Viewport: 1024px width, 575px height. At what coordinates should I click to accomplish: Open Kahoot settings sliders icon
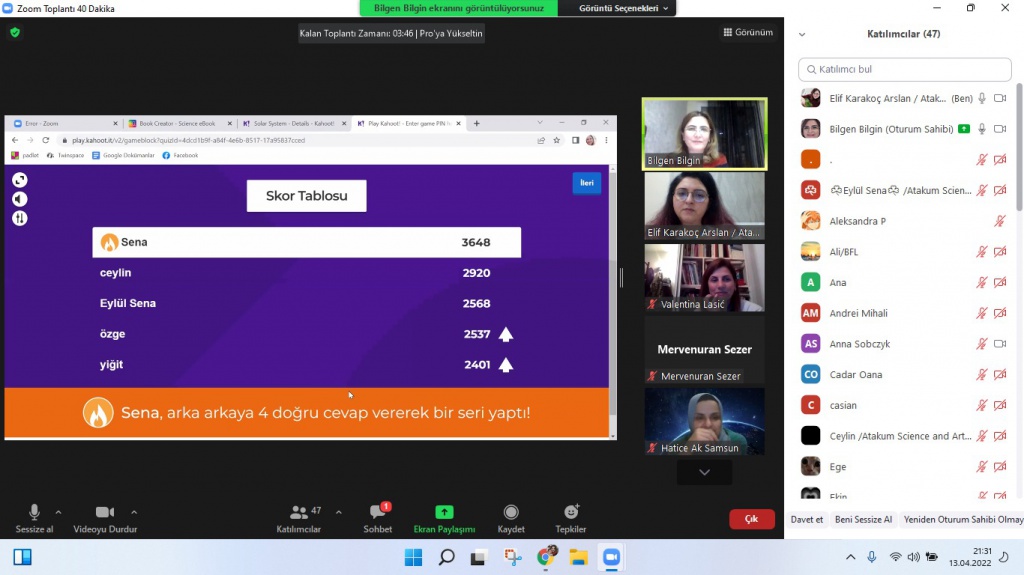[20, 218]
